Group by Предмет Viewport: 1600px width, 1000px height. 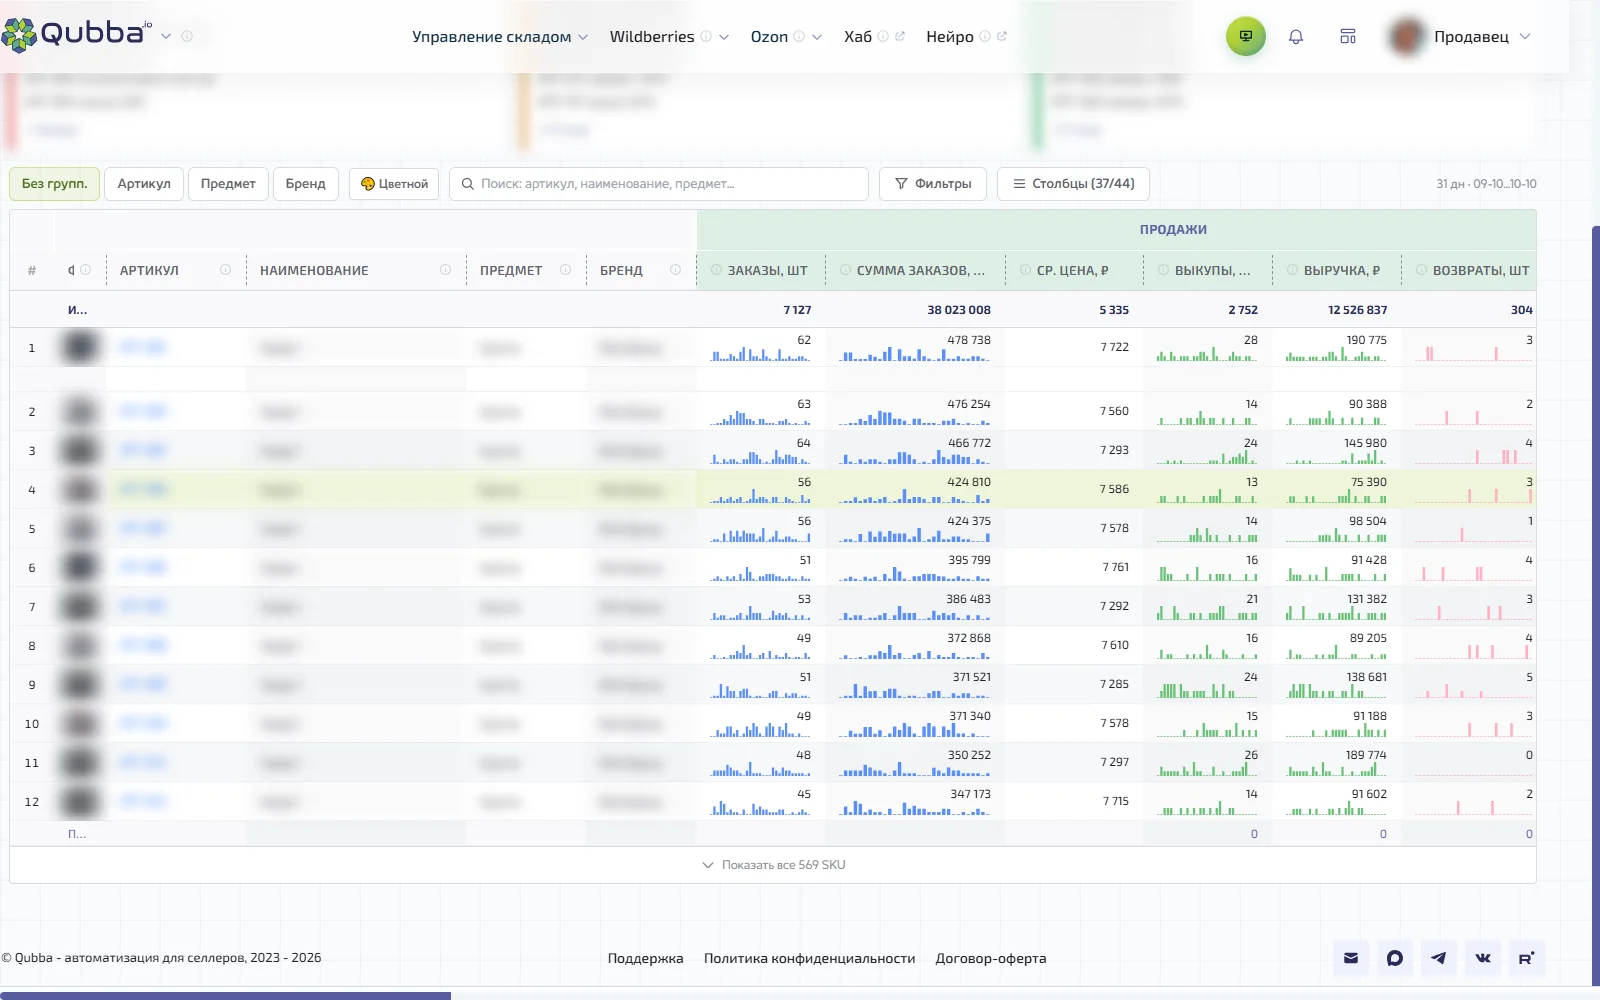tap(228, 184)
